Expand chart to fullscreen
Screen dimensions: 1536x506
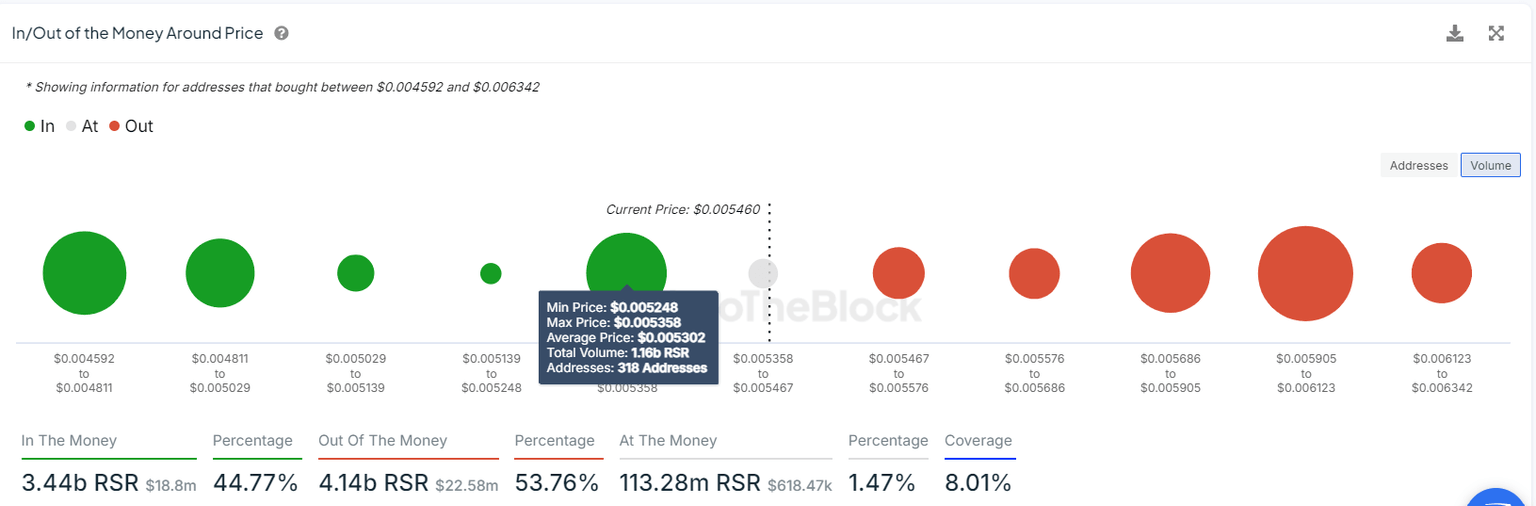pyautogui.click(x=1496, y=33)
